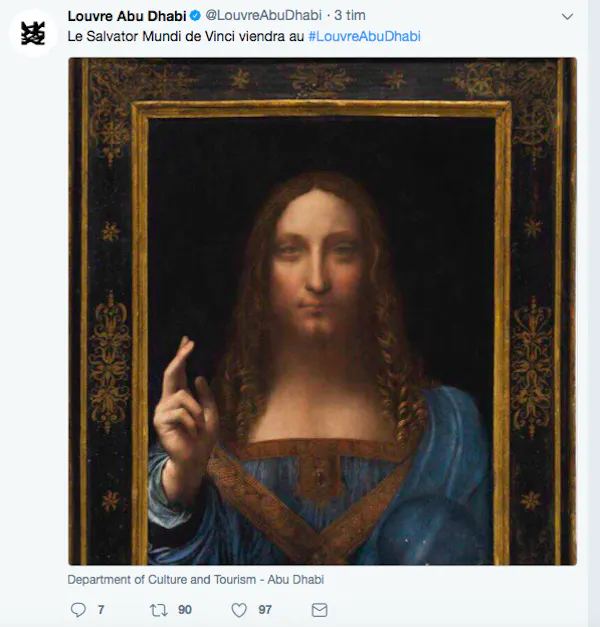Click the blue verified badge
The width and height of the screenshot is (600, 627).
[196, 16]
